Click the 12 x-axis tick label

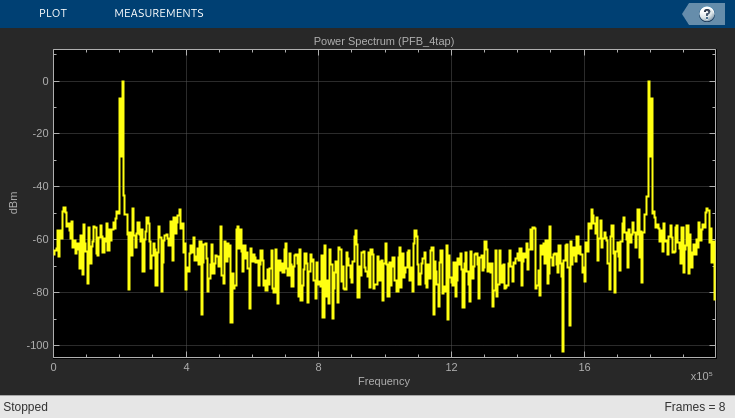click(x=451, y=367)
